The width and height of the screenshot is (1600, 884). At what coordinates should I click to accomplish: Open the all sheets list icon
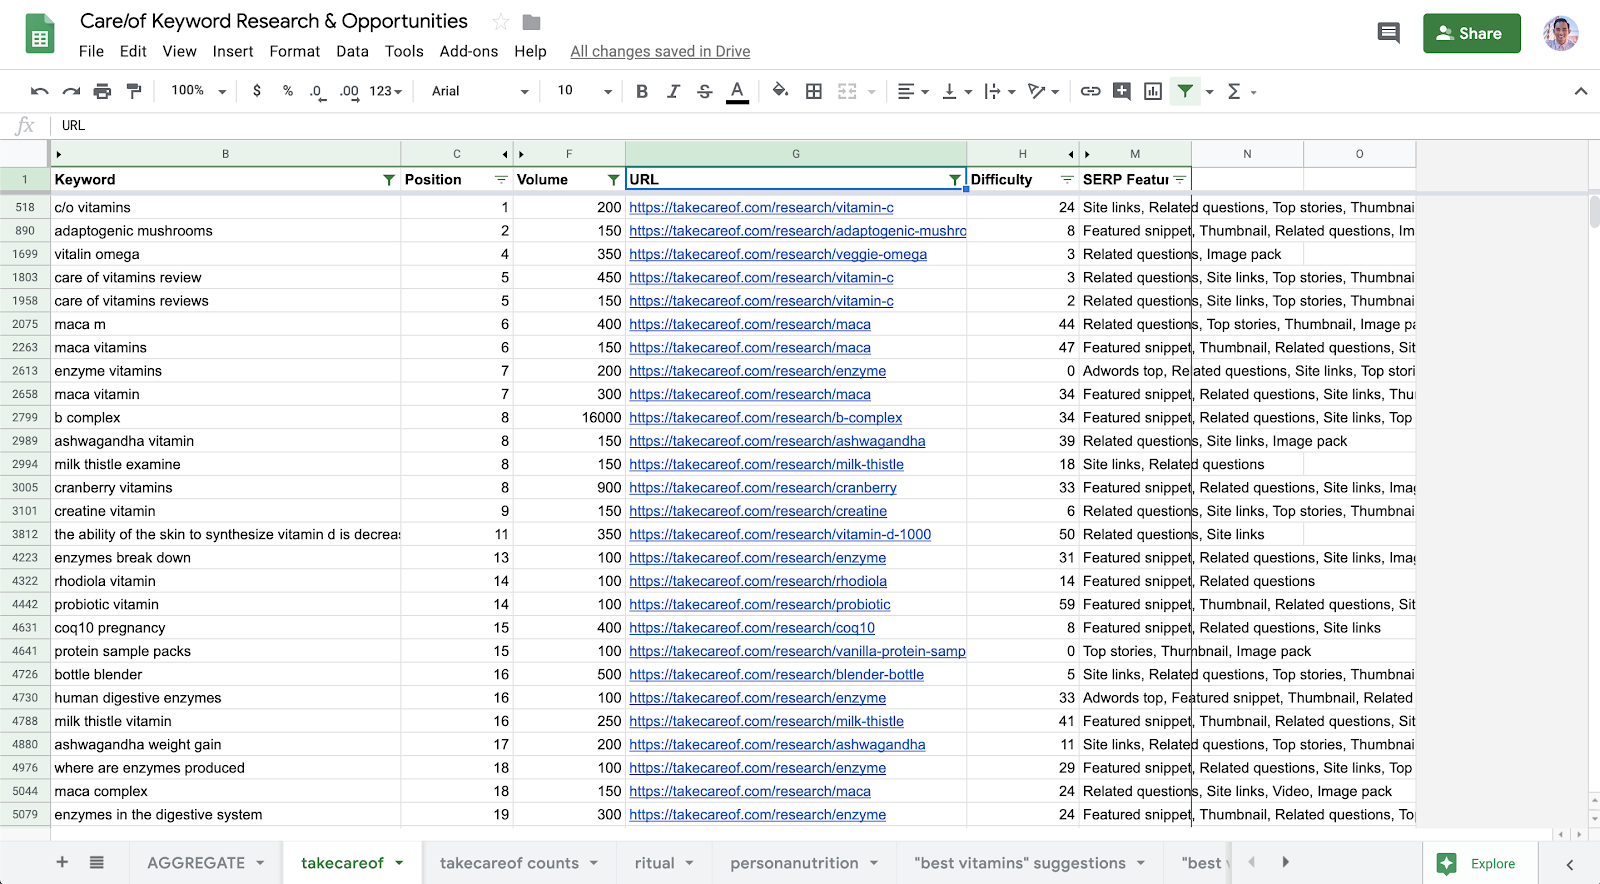pyautogui.click(x=97, y=862)
